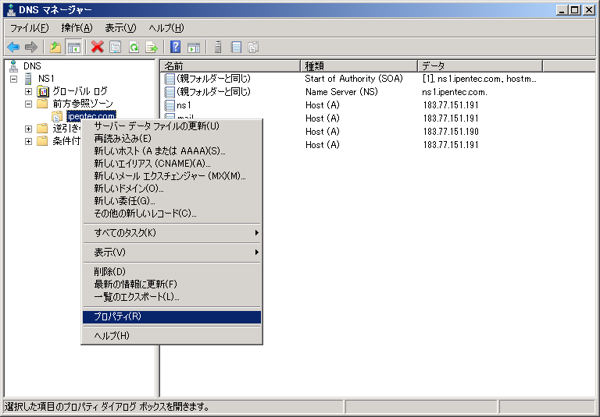Select the 183.77.151.190 data cell

tap(451, 132)
